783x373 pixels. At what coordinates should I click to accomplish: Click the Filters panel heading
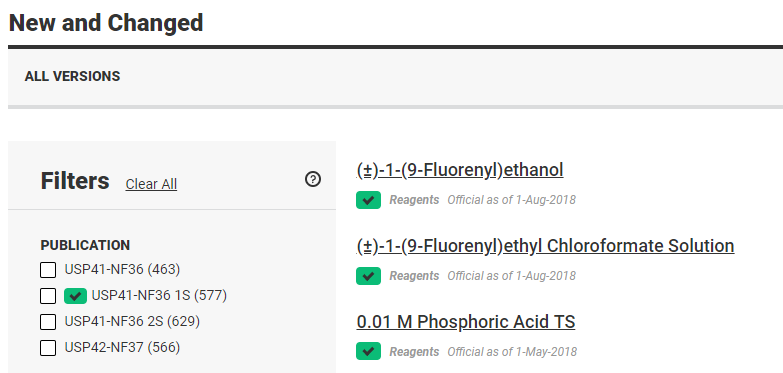[75, 181]
